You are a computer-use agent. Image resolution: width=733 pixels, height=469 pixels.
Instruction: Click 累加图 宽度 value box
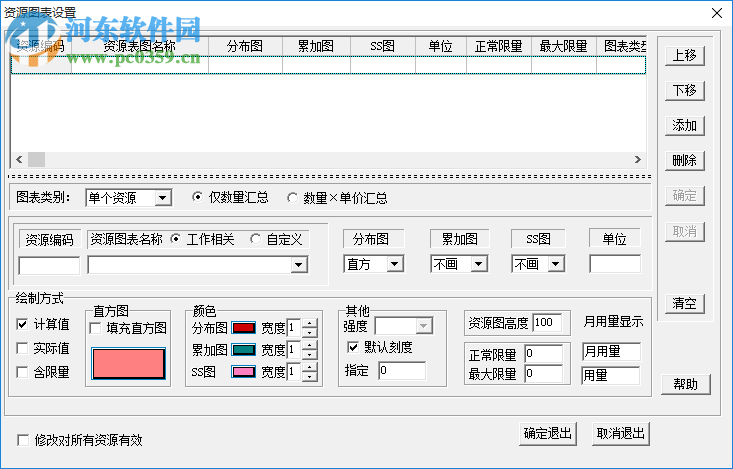[x=294, y=350]
